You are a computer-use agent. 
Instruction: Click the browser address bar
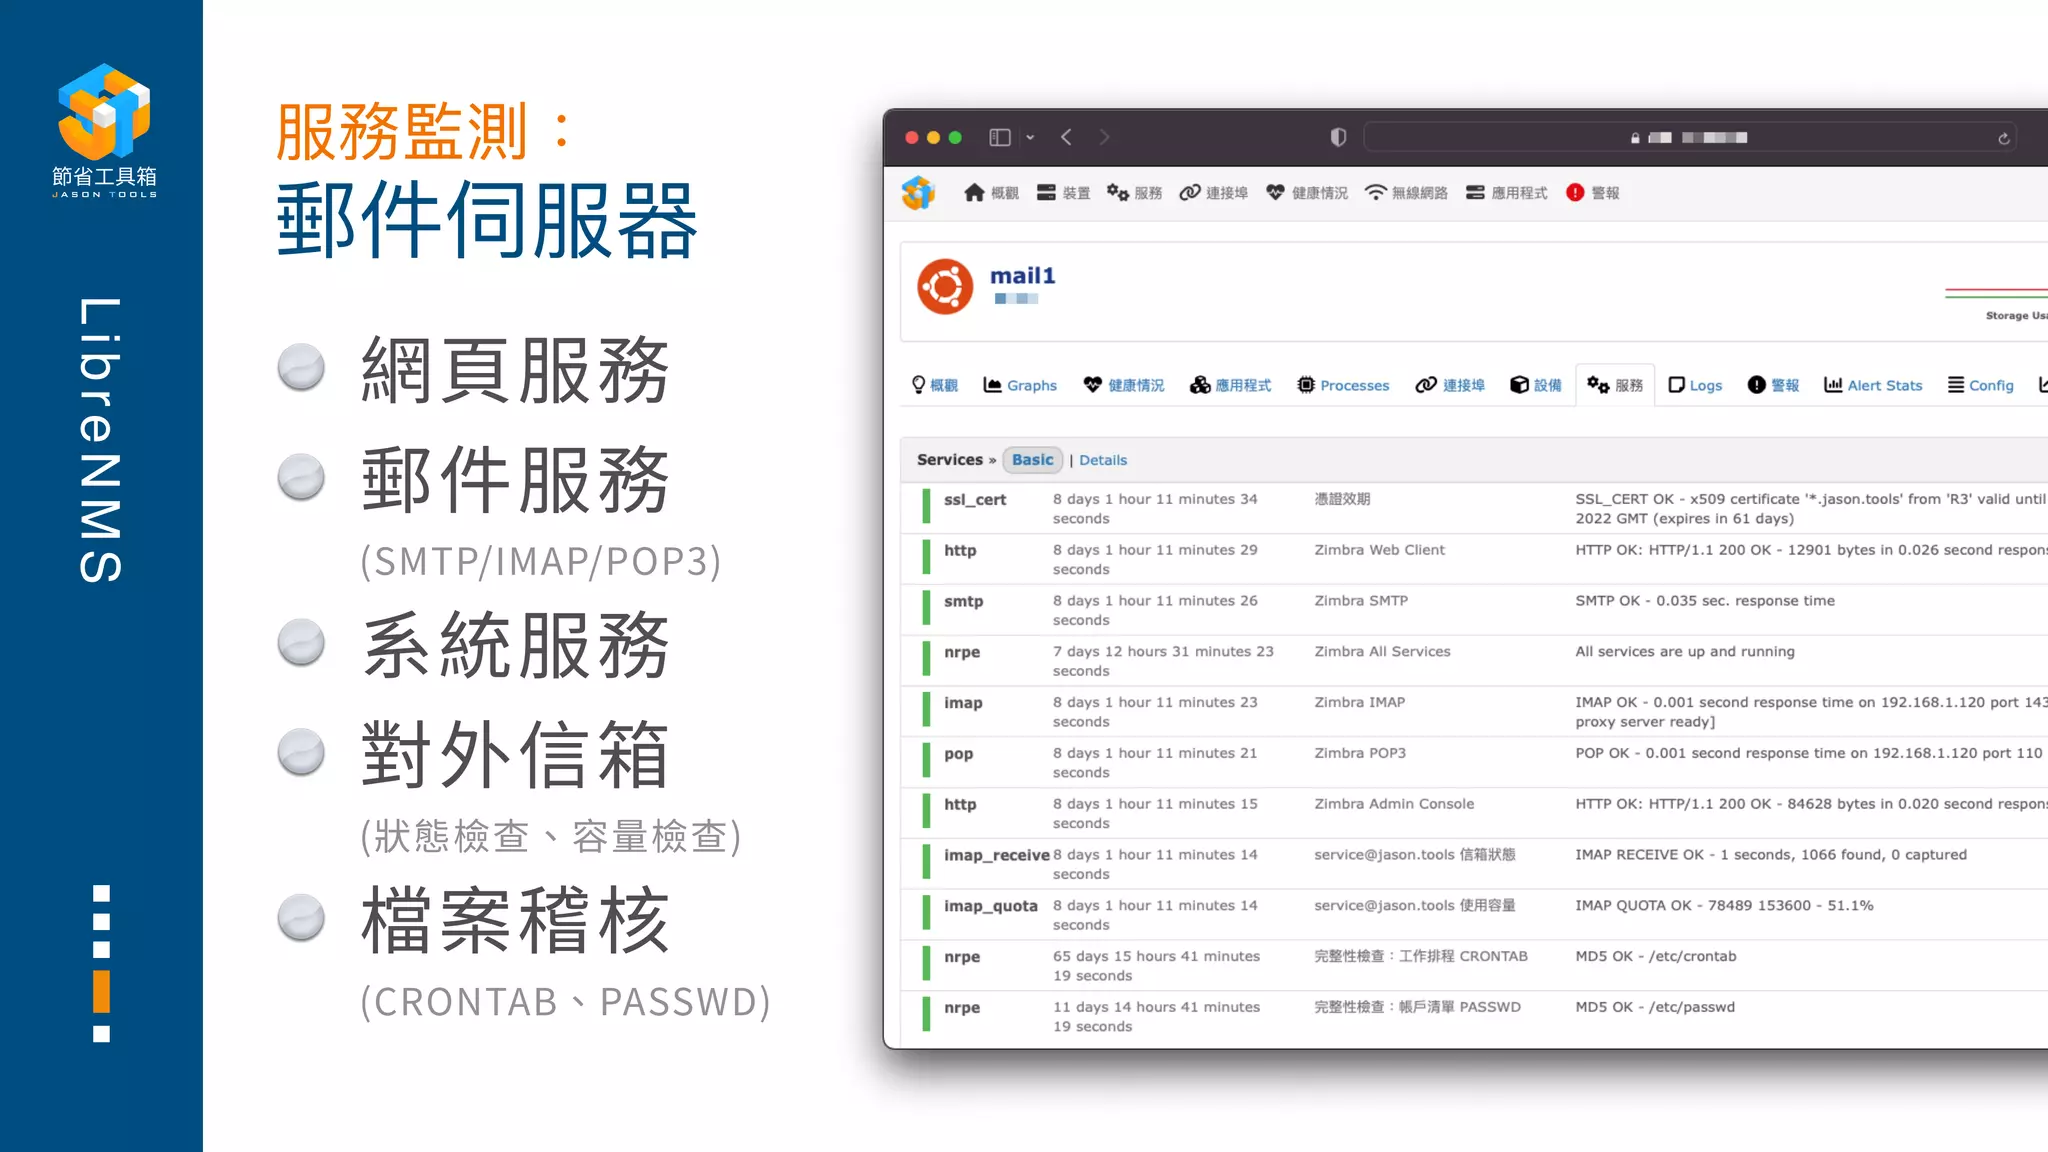click(1690, 138)
